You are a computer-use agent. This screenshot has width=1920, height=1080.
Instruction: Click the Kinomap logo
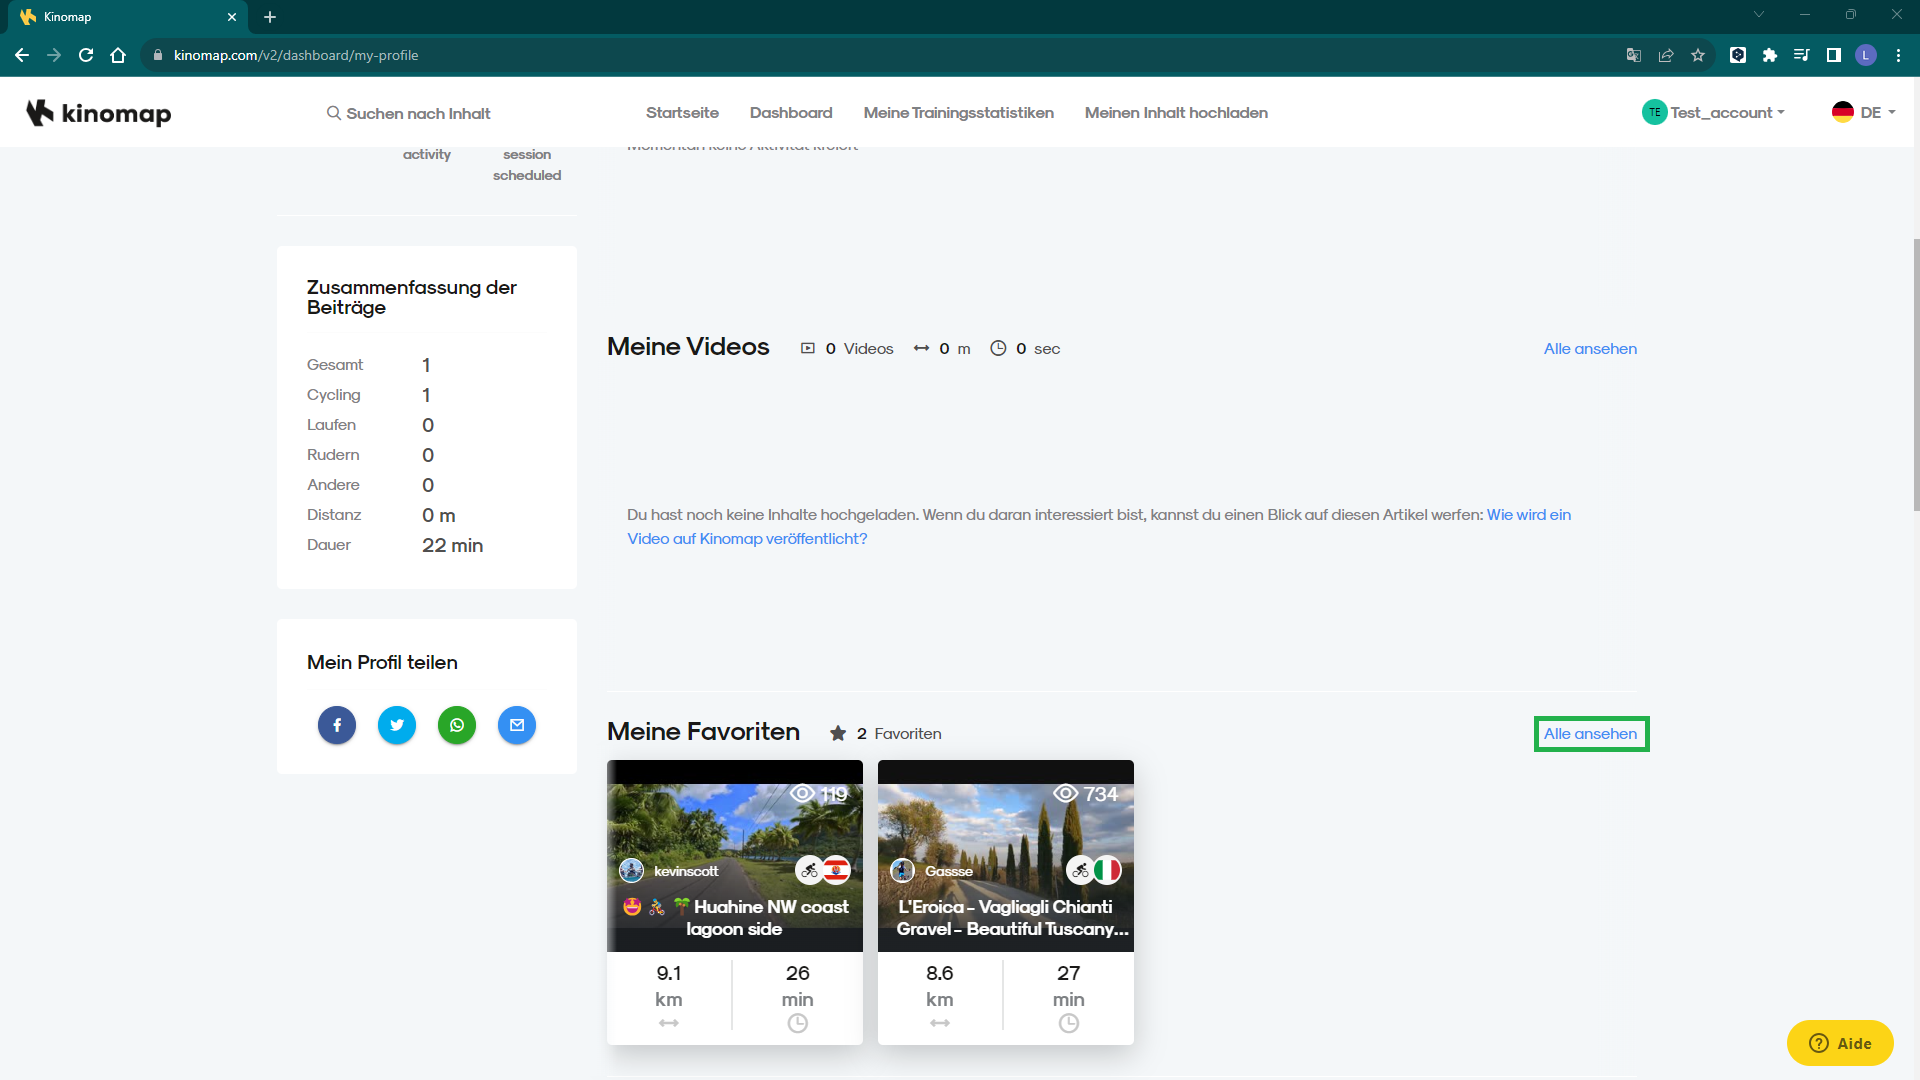[x=99, y=113]
